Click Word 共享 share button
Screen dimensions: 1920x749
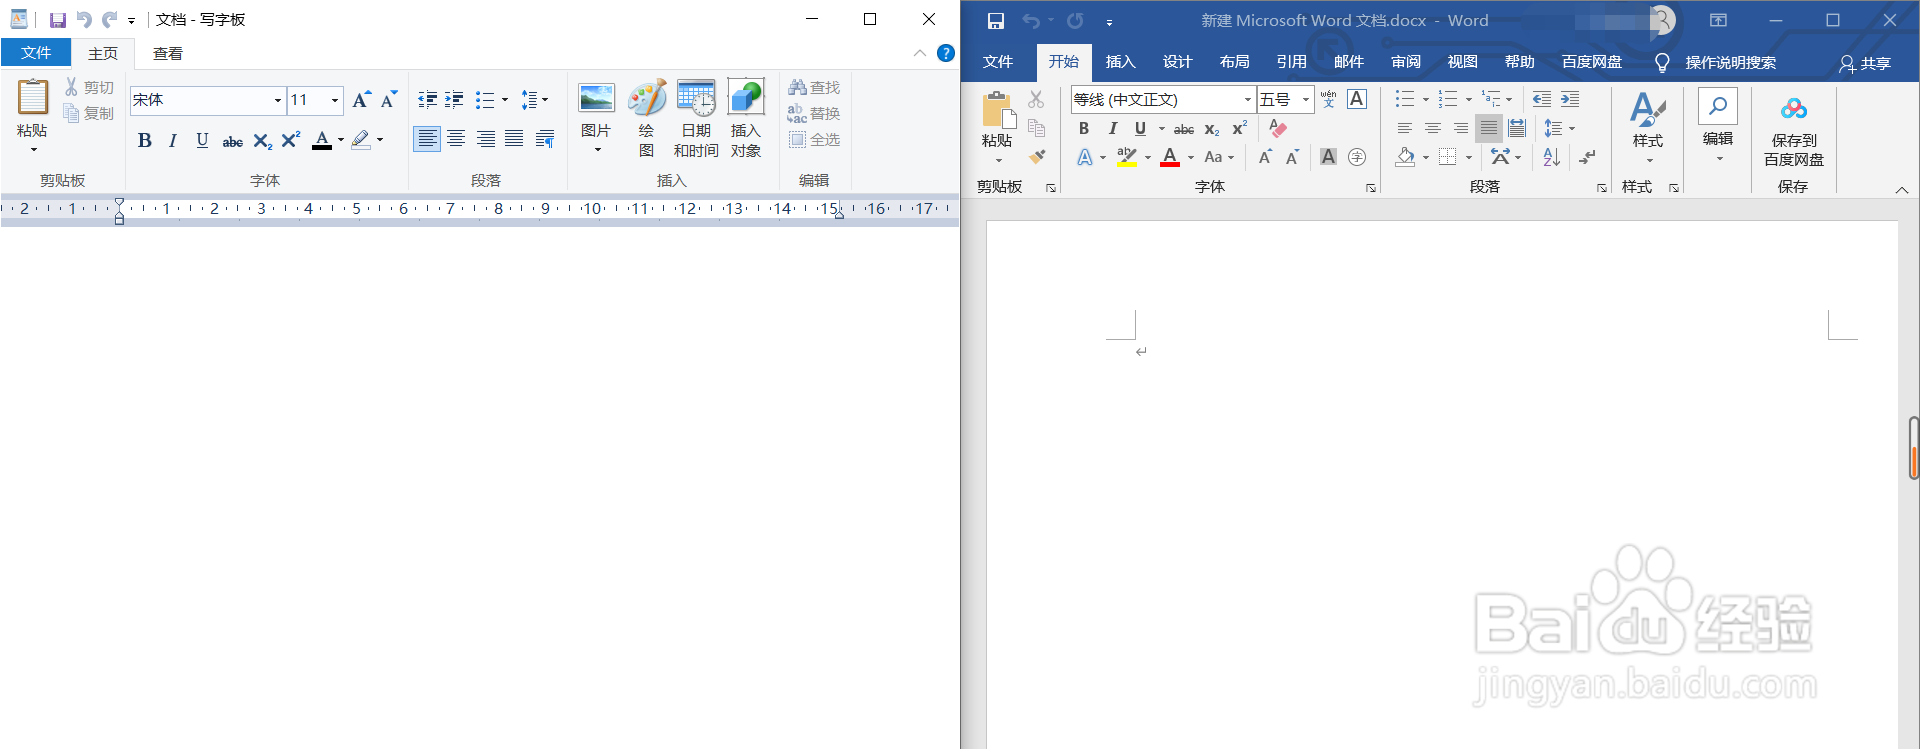[1864, 63]
